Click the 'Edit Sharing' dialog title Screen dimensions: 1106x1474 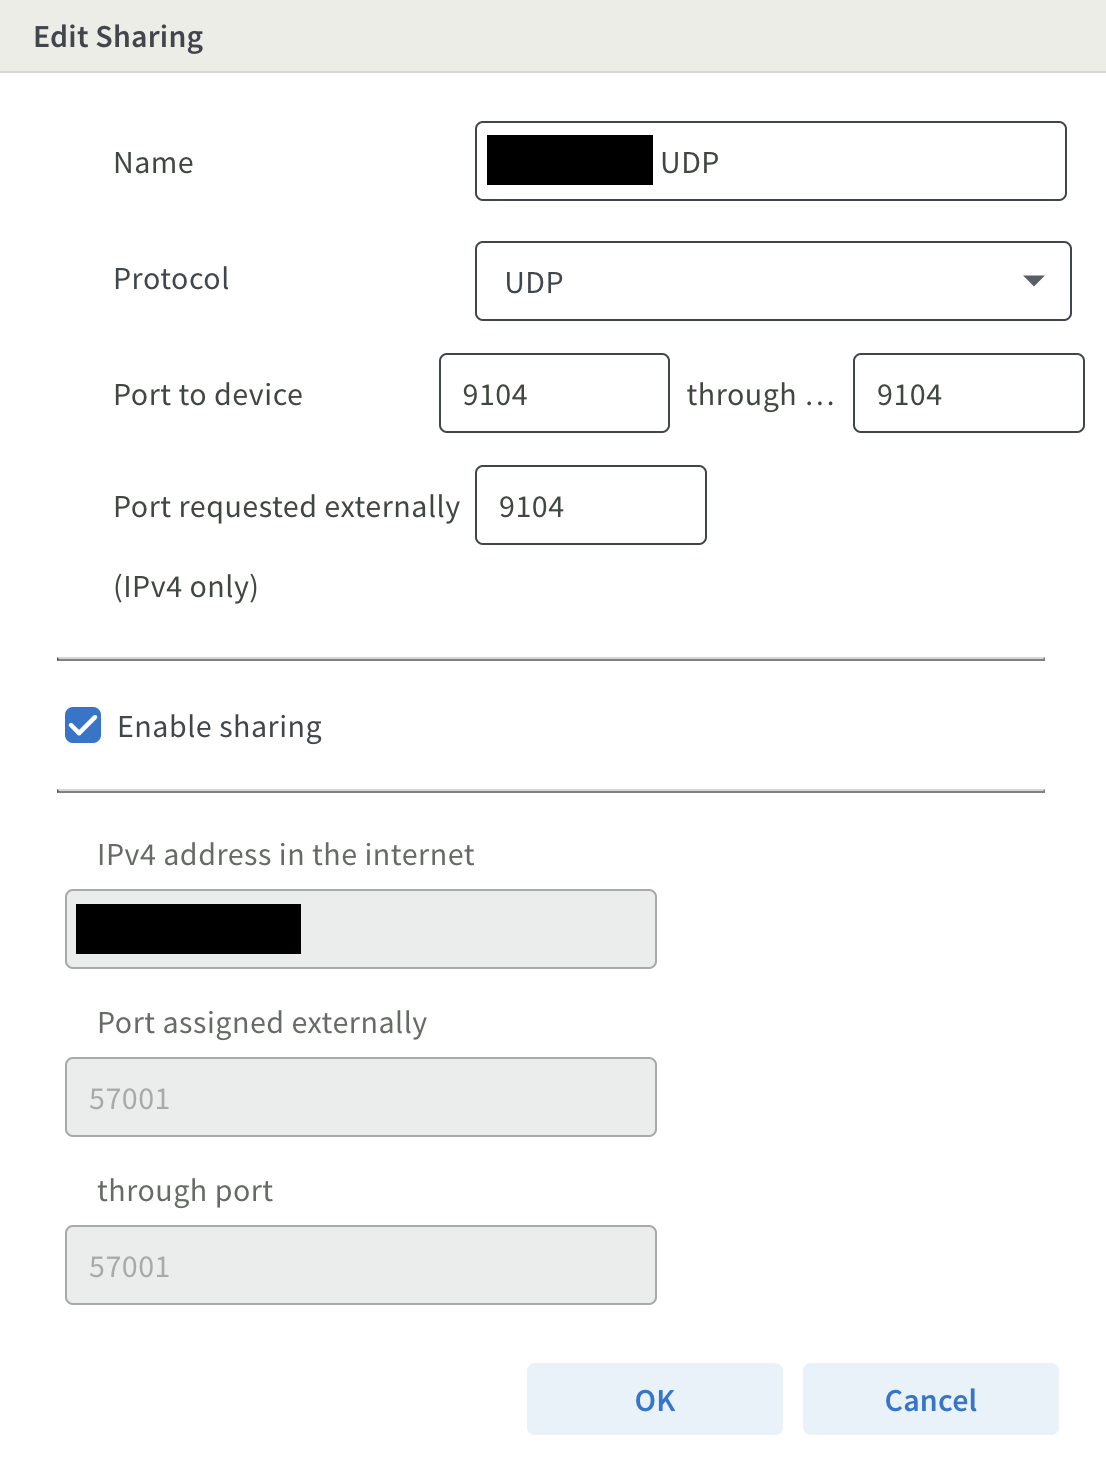pos(118,37)
